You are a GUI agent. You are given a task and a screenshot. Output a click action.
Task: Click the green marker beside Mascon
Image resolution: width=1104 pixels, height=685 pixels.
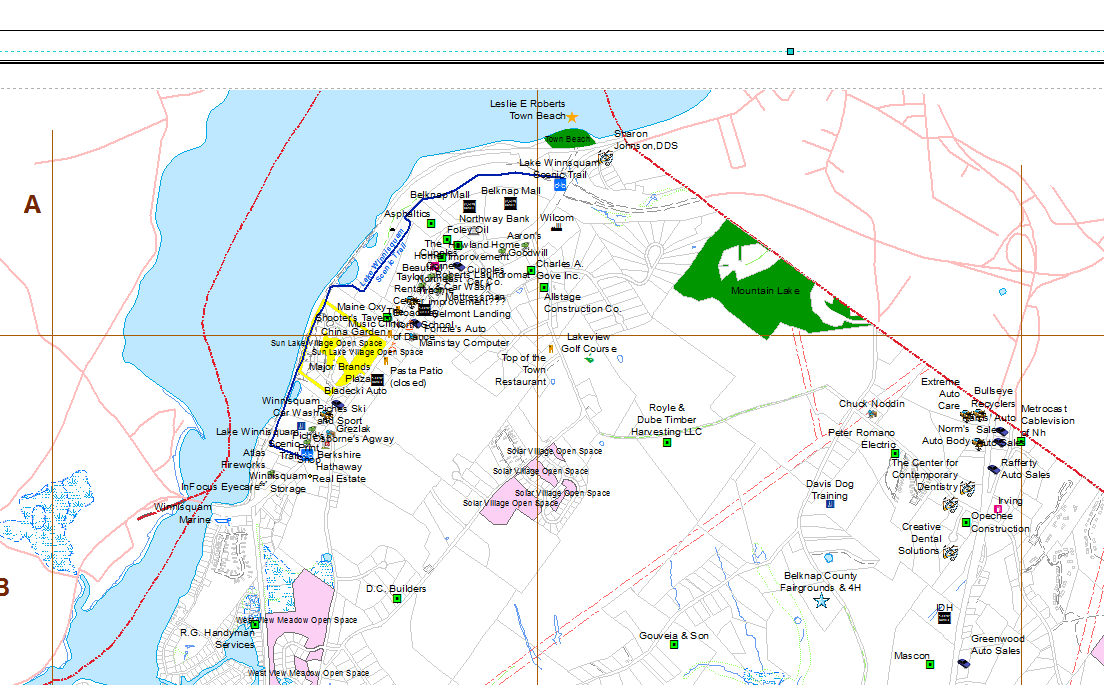click(x=930, y=664)
